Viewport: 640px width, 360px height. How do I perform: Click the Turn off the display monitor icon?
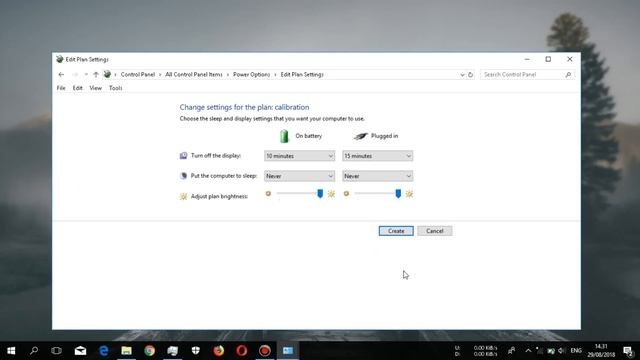point(184,156)
